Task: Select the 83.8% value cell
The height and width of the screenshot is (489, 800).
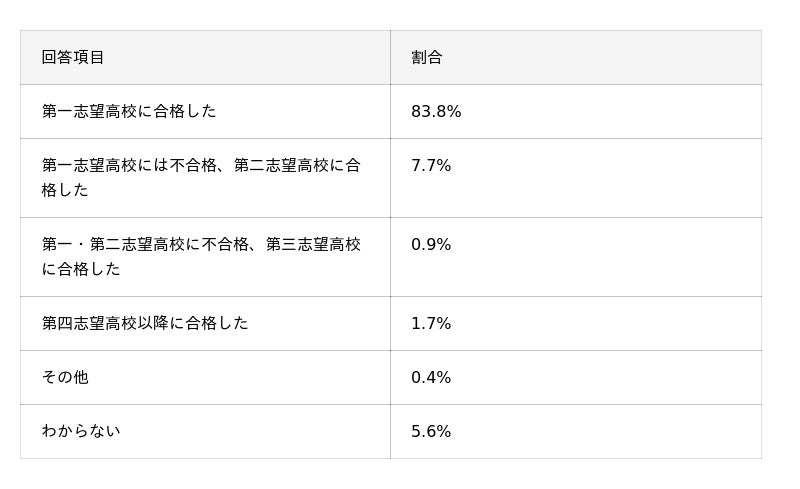Action: (x=436, y=112)
